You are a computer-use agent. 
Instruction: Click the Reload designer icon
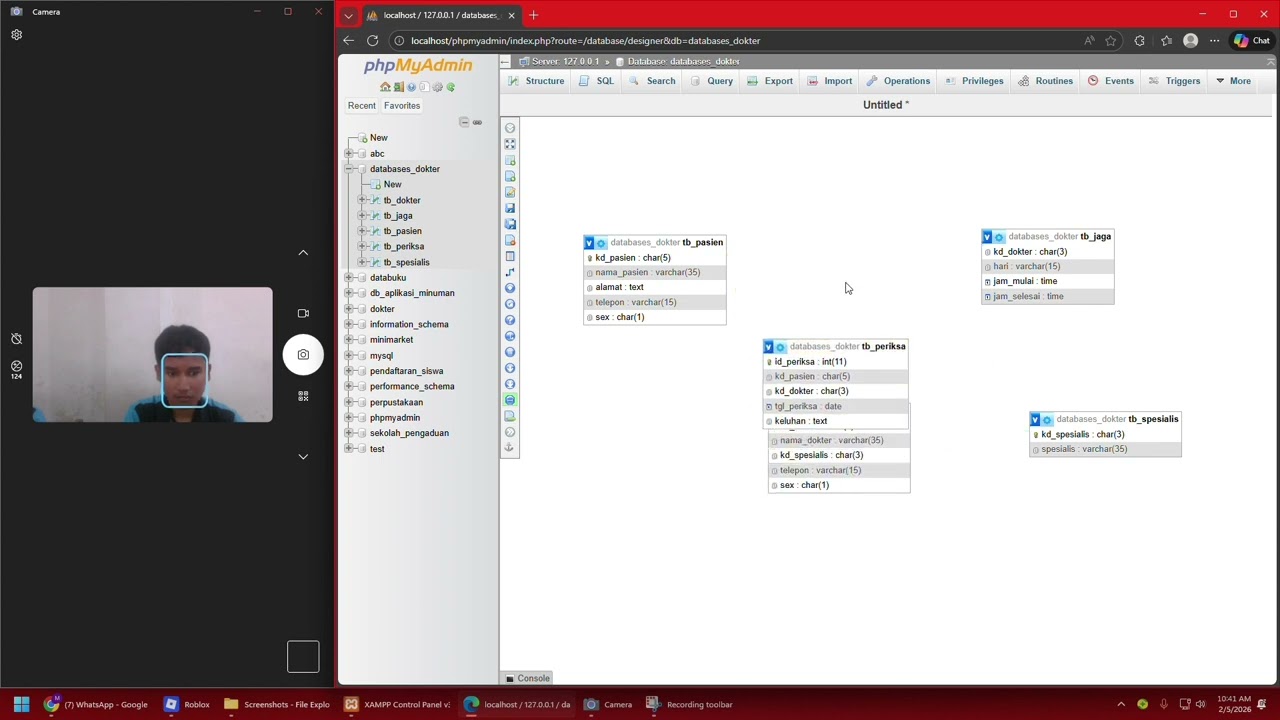tap(510, 304)
